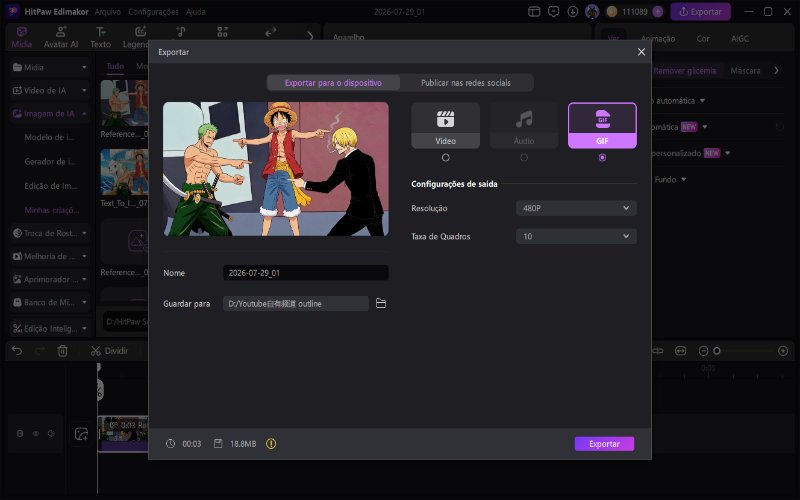Click top-bar Exportar button in main window
Screen dimensions: 800x500
700,11
